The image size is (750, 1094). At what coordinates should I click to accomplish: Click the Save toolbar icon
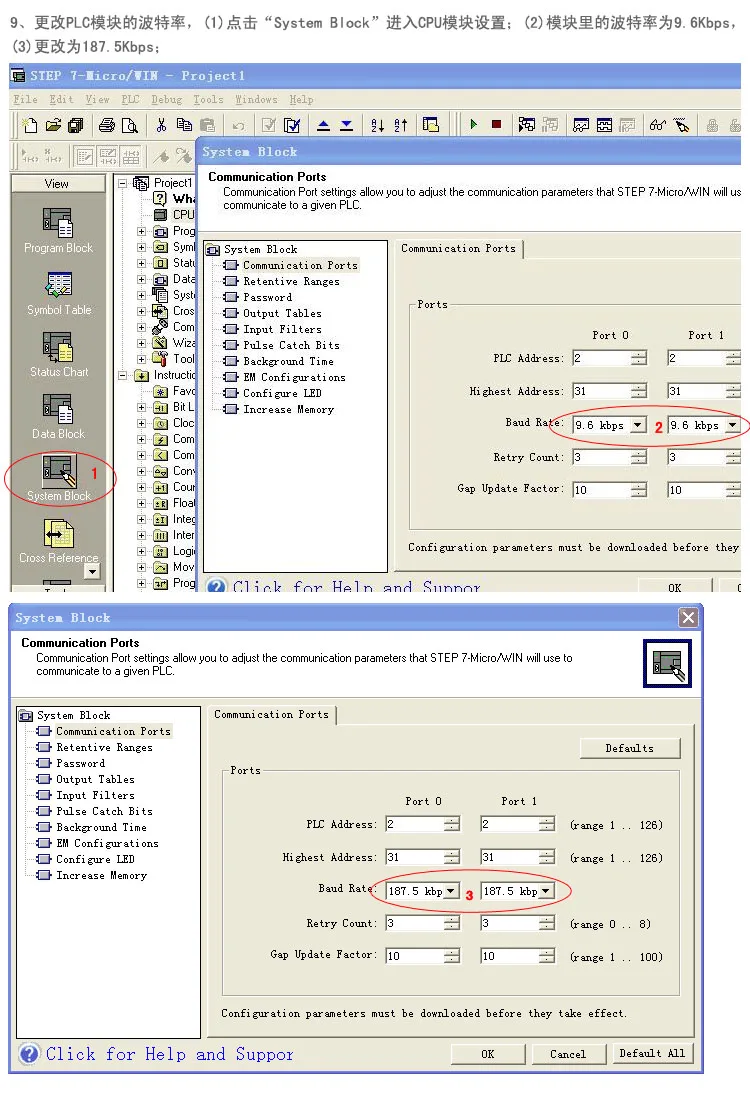75,126
